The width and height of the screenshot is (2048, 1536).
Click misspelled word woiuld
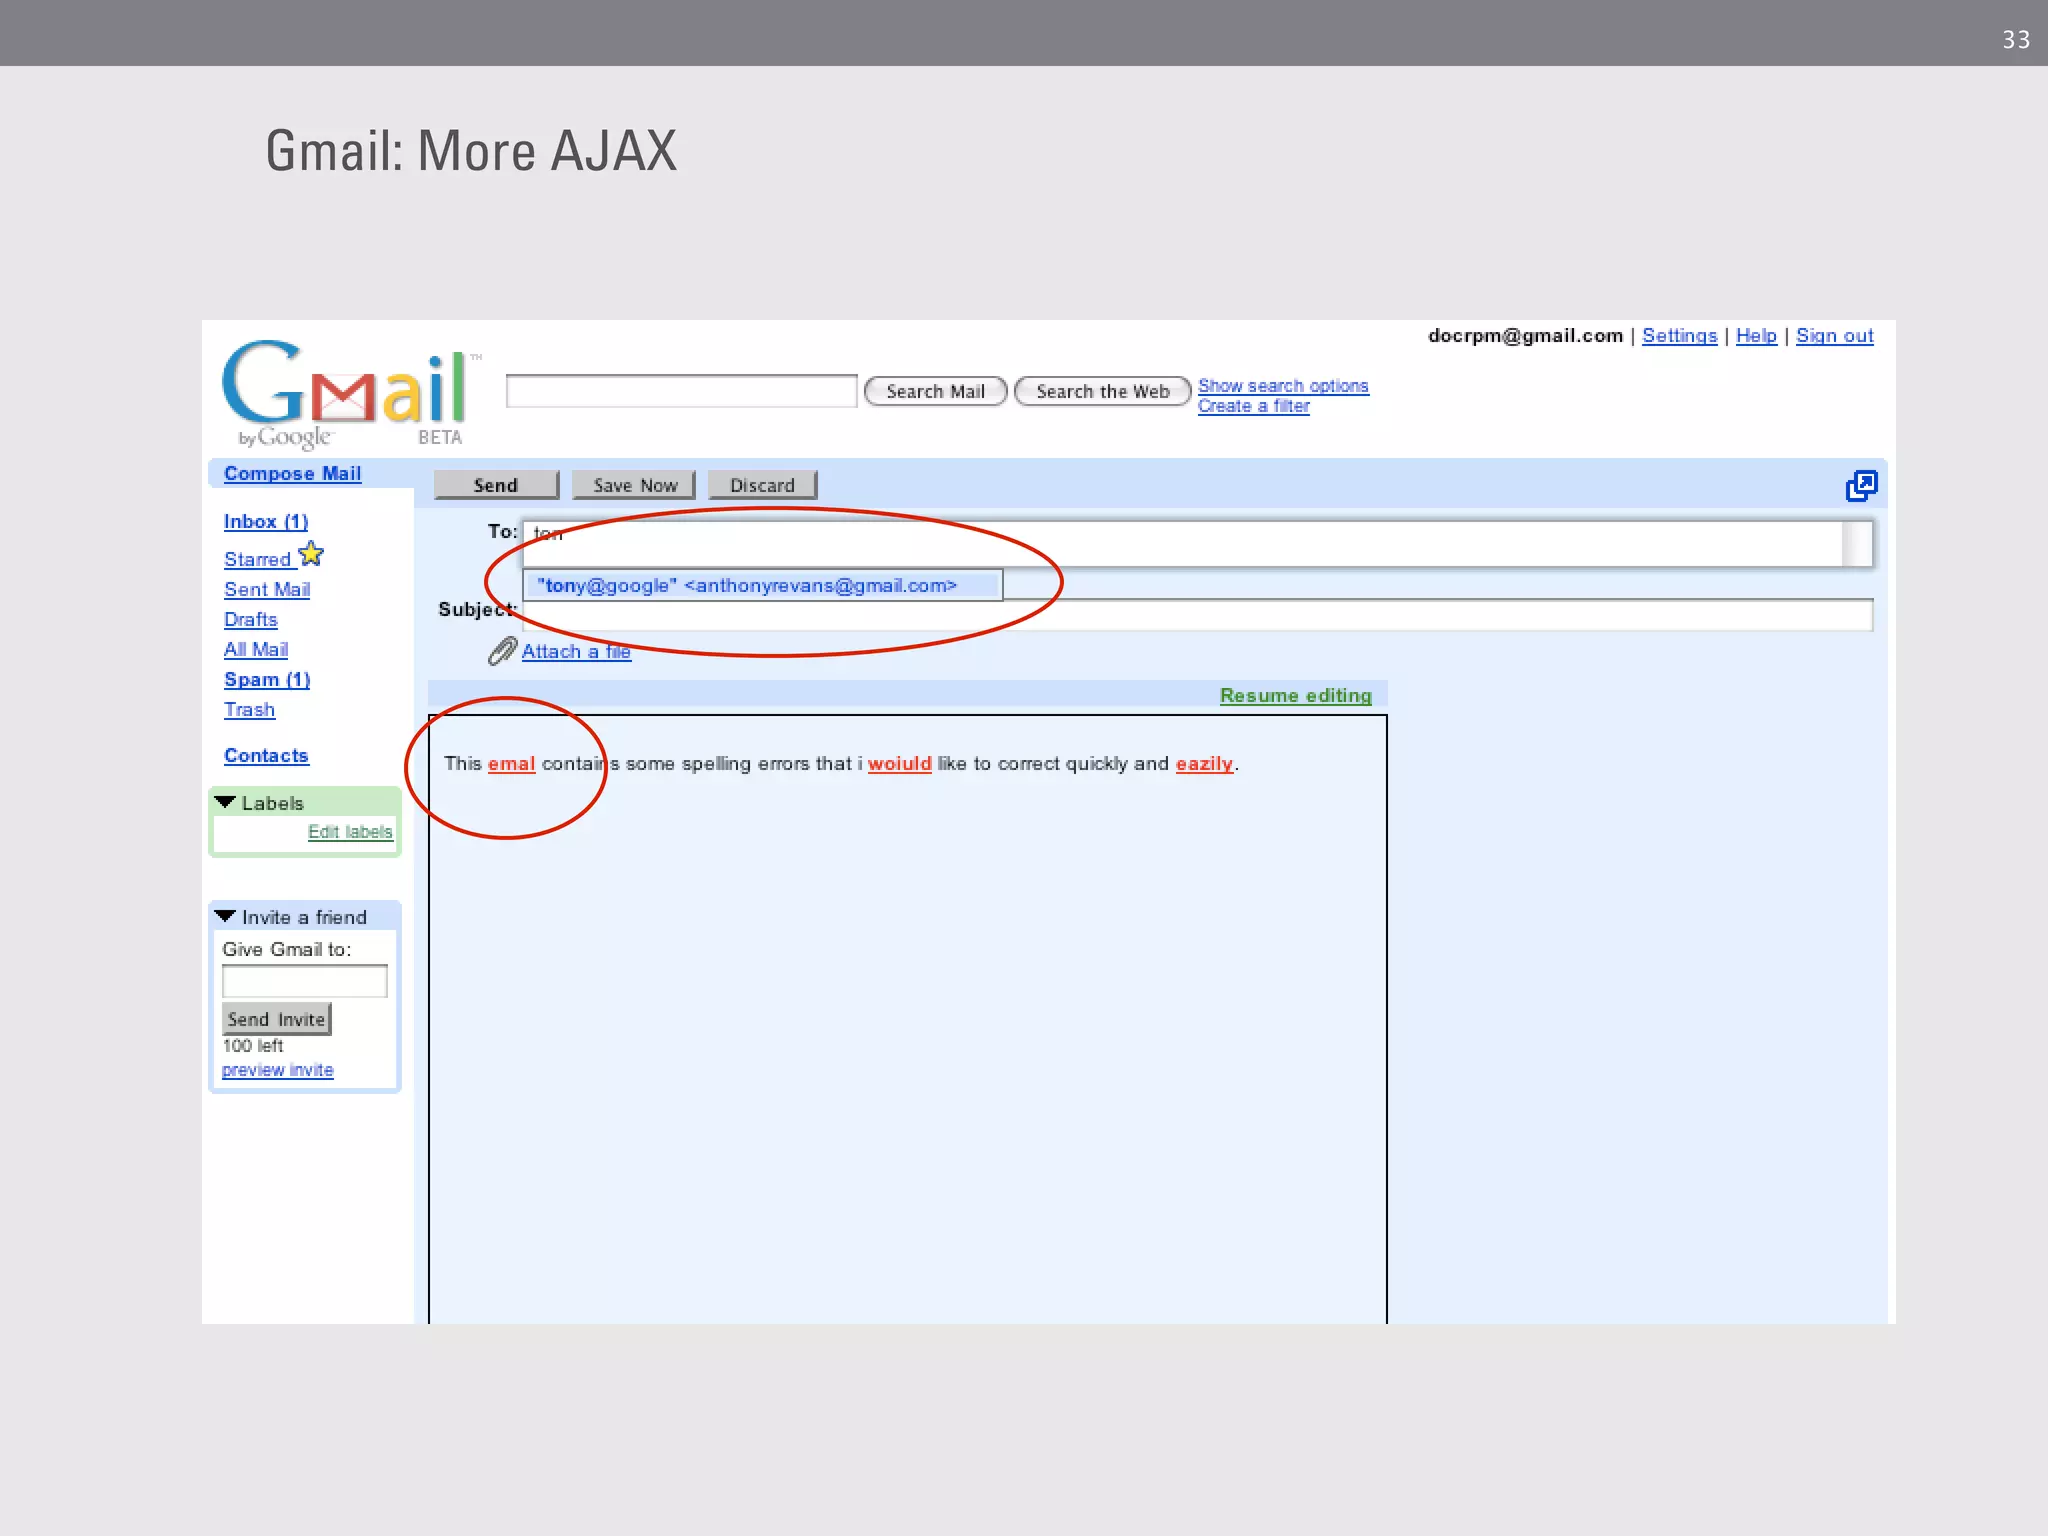pos(899,764)
